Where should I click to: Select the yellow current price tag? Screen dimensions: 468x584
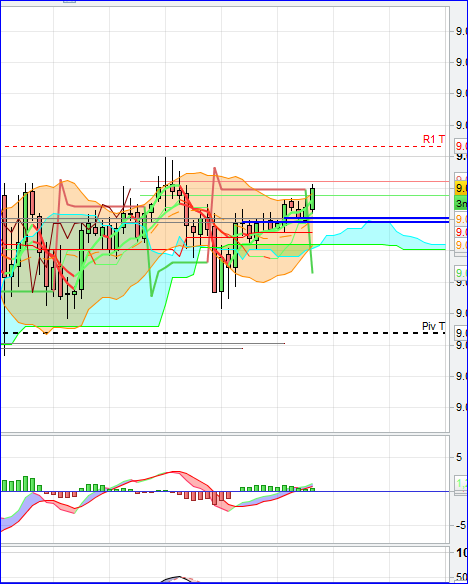(x=461, y=188)
